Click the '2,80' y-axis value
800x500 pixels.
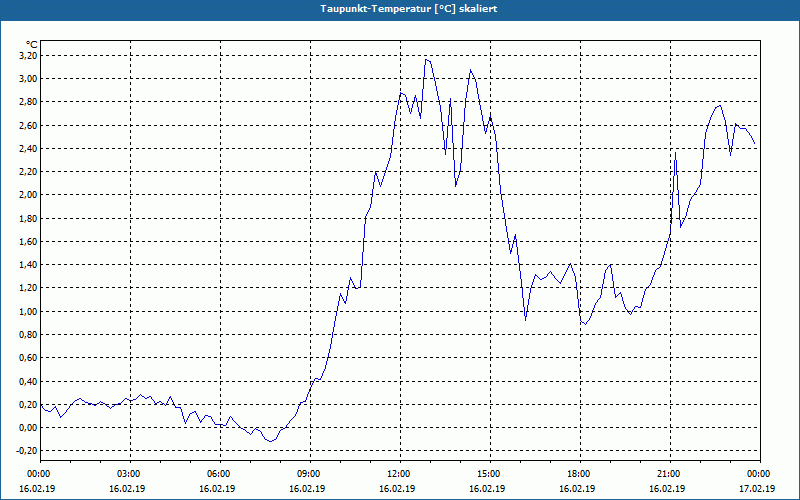(28, 102)
